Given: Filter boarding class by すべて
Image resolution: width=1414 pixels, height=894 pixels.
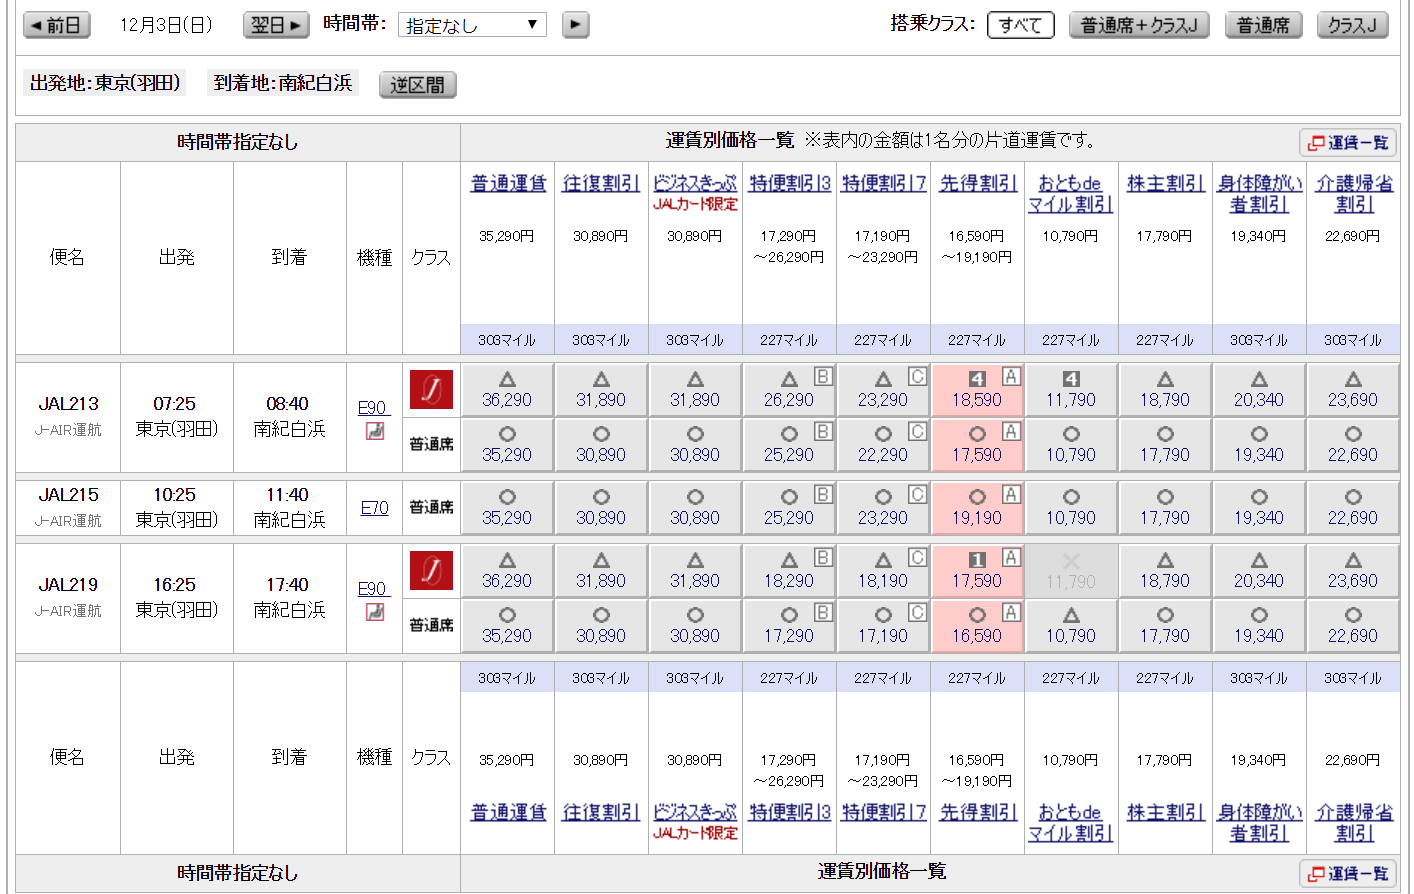Looking at the screenshot, I should pos(1020,25).
